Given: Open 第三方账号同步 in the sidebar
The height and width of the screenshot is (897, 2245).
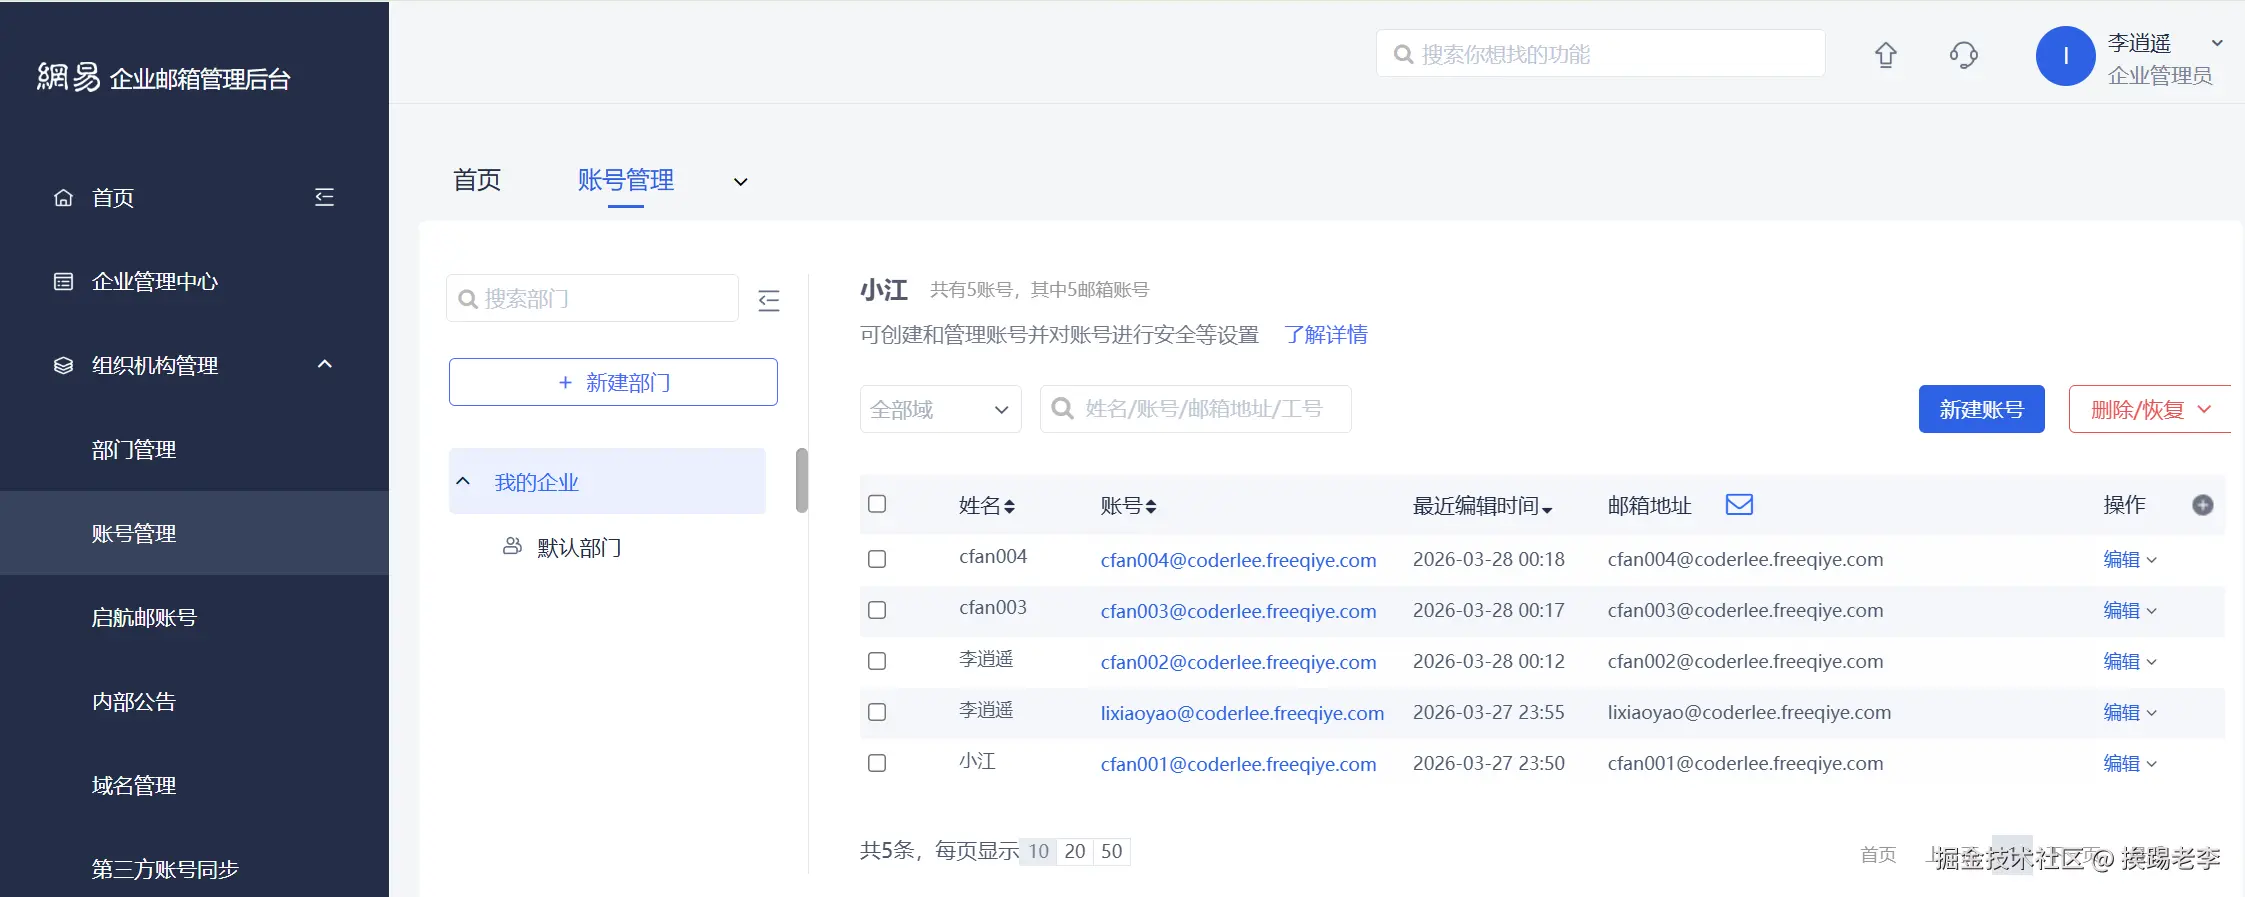Looking at the screenshot, I should click(165, 869).
